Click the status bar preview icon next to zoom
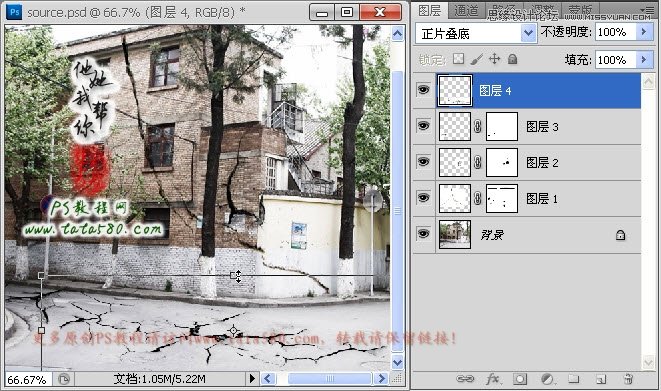The image size is (661, 391). click(x=63, y=379)
